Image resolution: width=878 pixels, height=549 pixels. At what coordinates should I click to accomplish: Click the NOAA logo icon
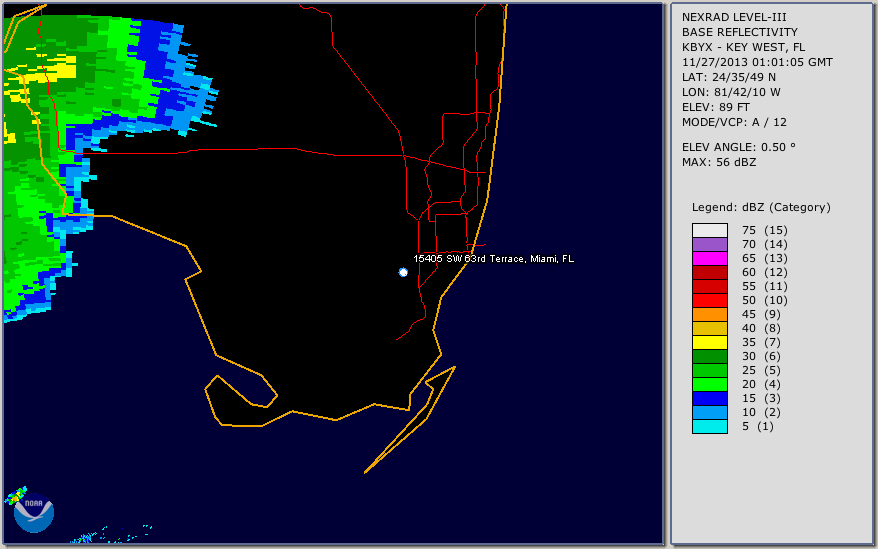[x=34, y=513]
